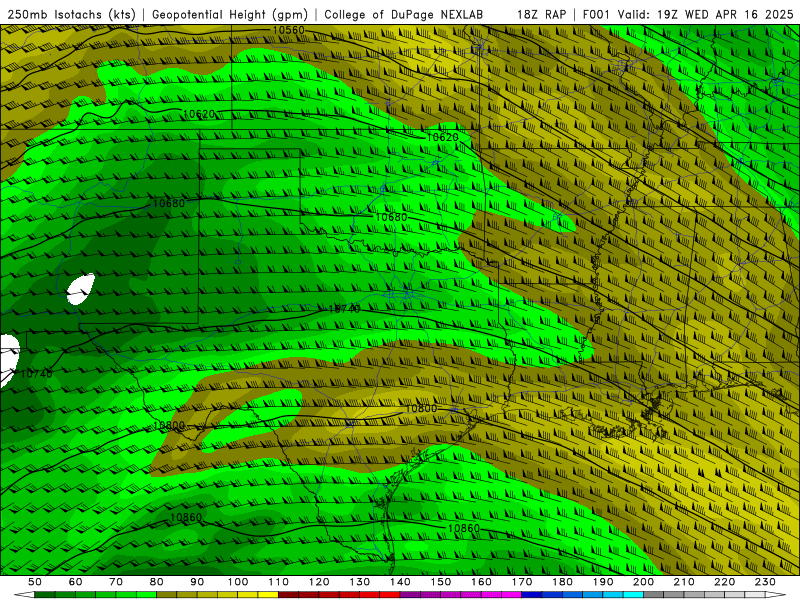800x600 pixels.
Task: Click the colorbar value 50
Action: pos(35,582)
